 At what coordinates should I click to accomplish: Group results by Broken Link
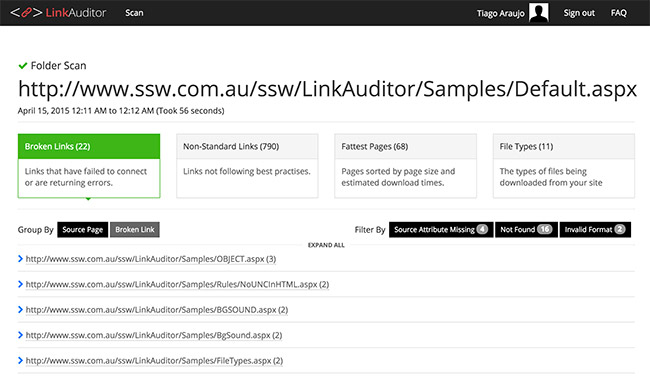point(135,229)
